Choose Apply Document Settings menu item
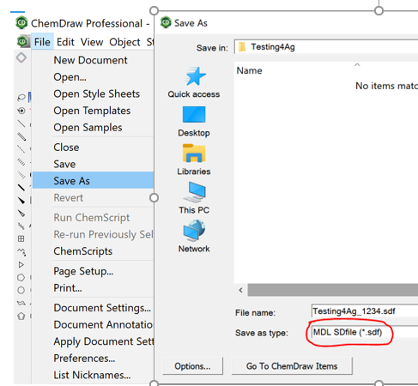Screen dimensions: 418x386 (93, 341)
